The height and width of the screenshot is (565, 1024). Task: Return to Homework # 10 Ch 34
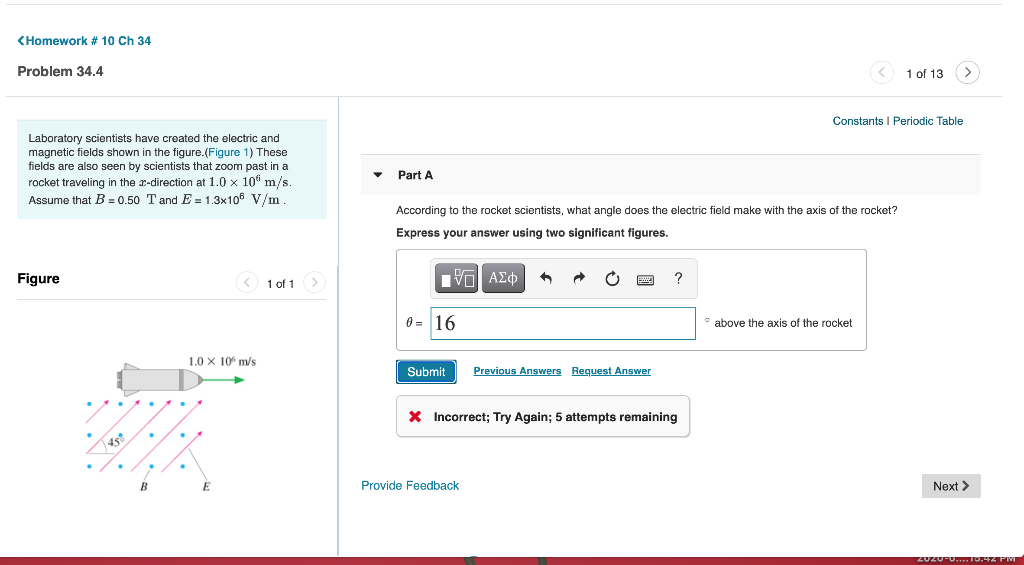(x=84, y=40)
